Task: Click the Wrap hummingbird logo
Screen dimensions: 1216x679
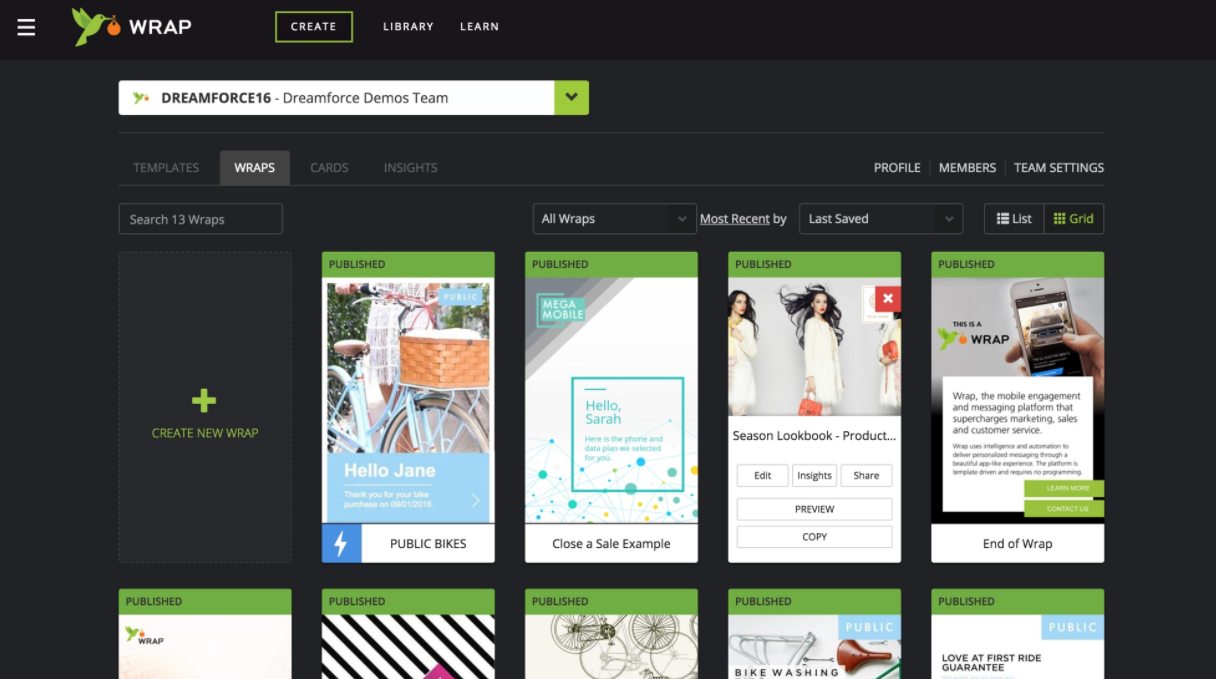Action: coord(131,27)
